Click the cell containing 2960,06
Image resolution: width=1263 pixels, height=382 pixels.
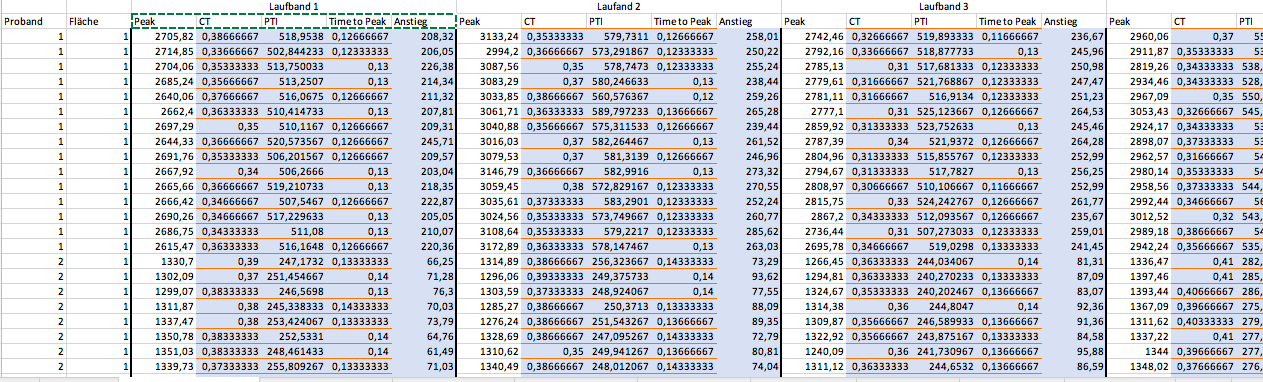1138,35
